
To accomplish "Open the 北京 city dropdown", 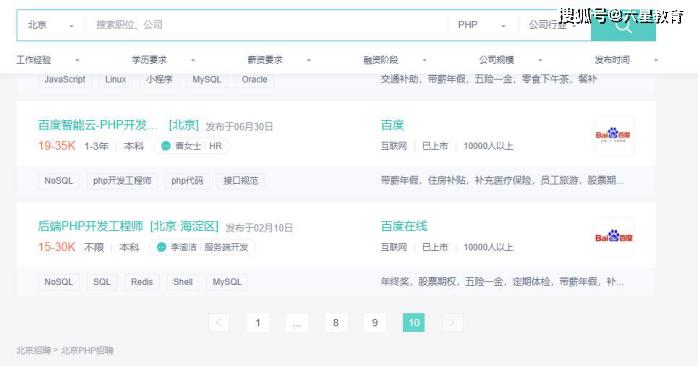I will point(51,25).
